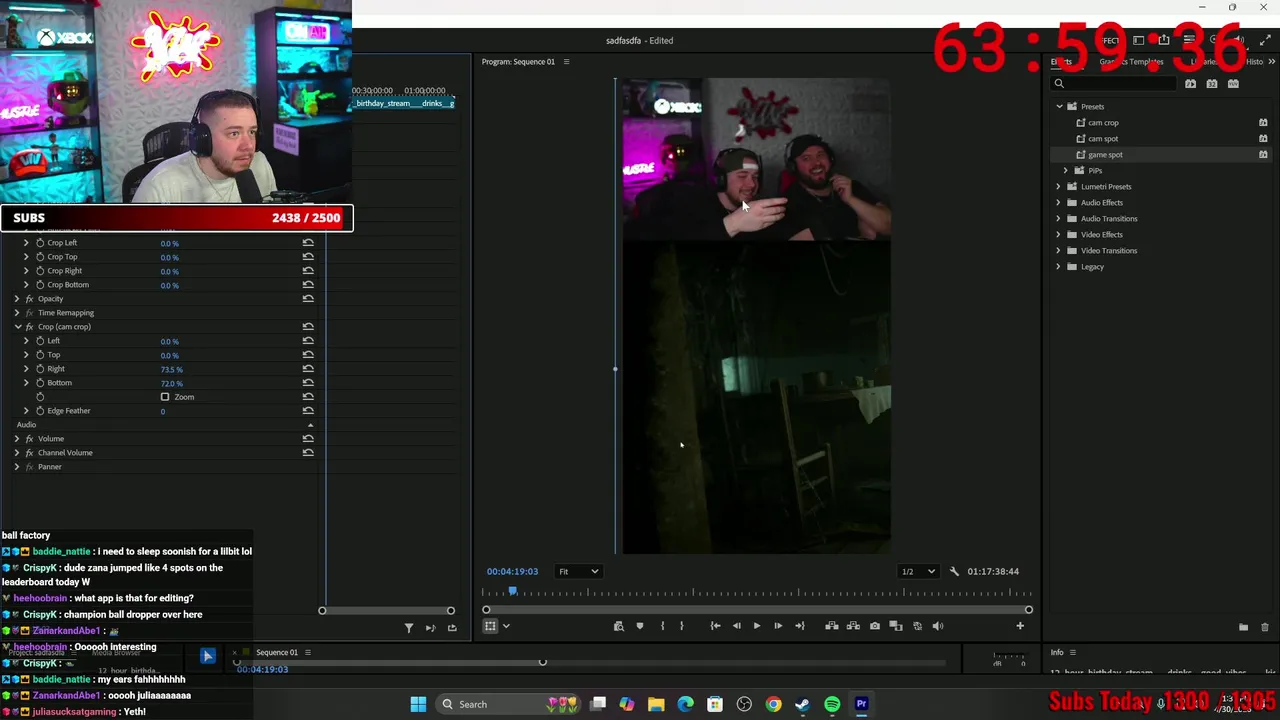Open the Sequence 01 timeline tab

[277, 653]
